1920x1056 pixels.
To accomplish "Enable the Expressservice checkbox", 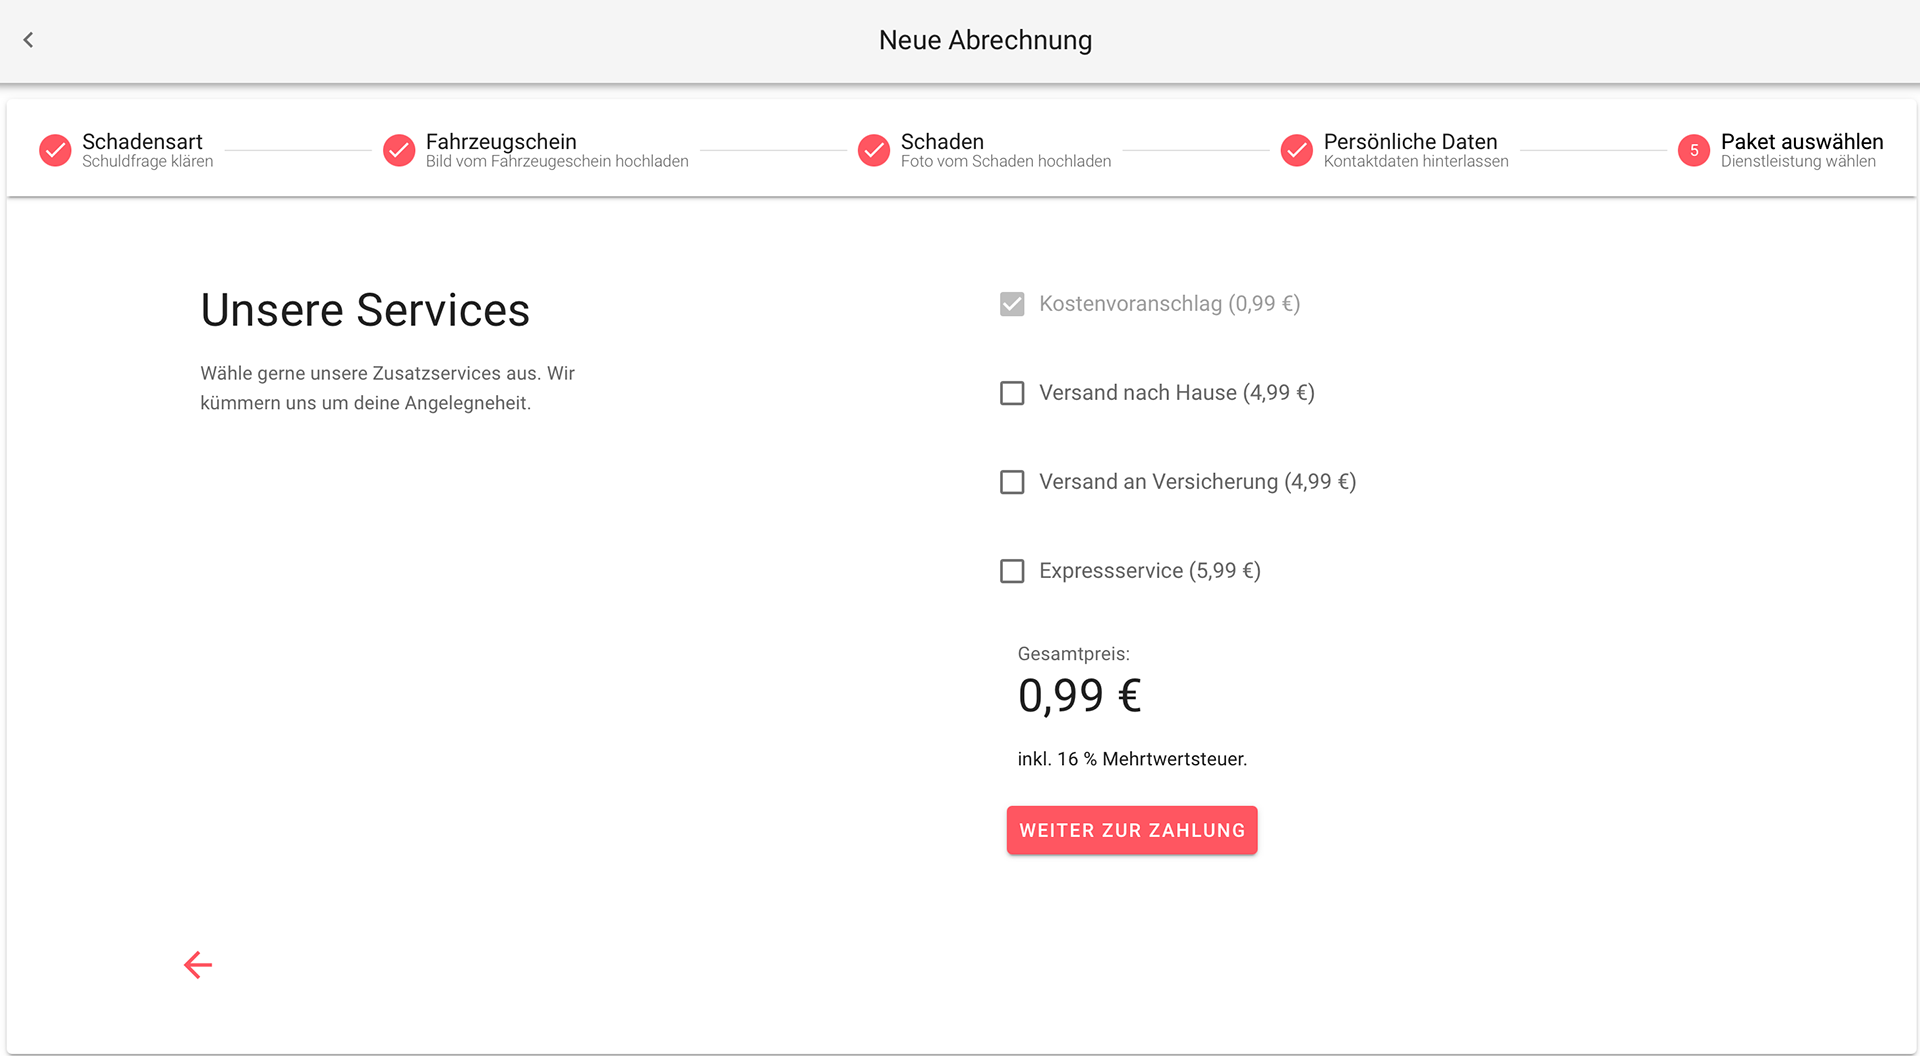I will click(1012, 571).
